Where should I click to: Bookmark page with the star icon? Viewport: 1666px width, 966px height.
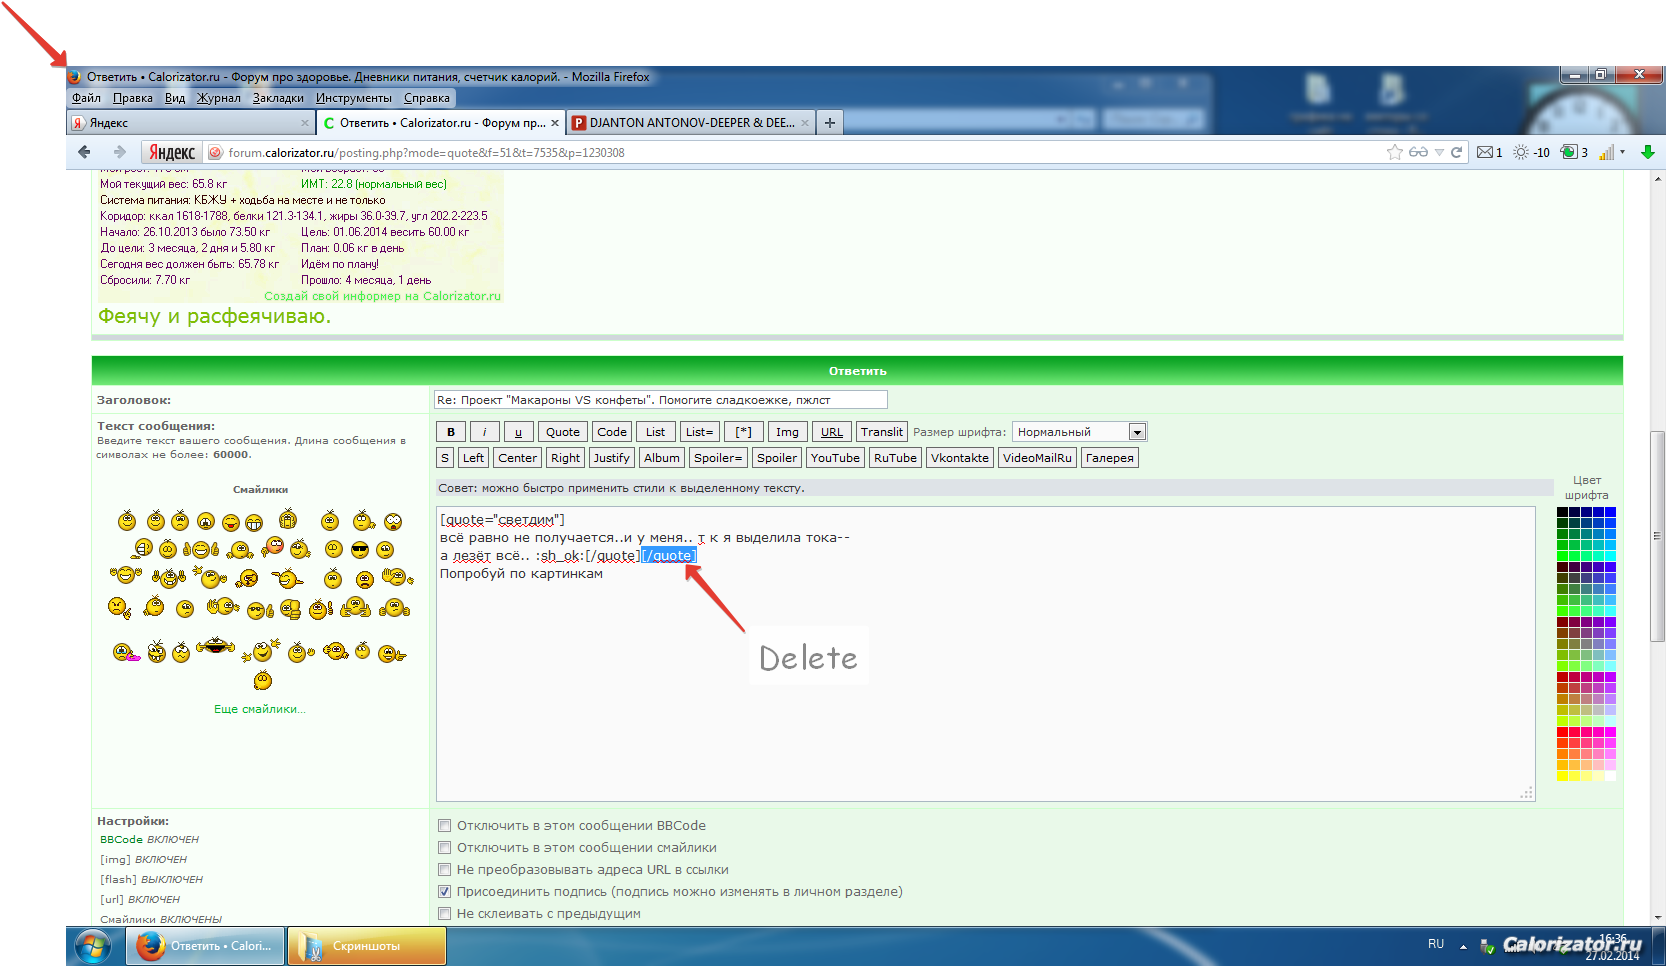pyautogui.click(x=1394, y=152)
